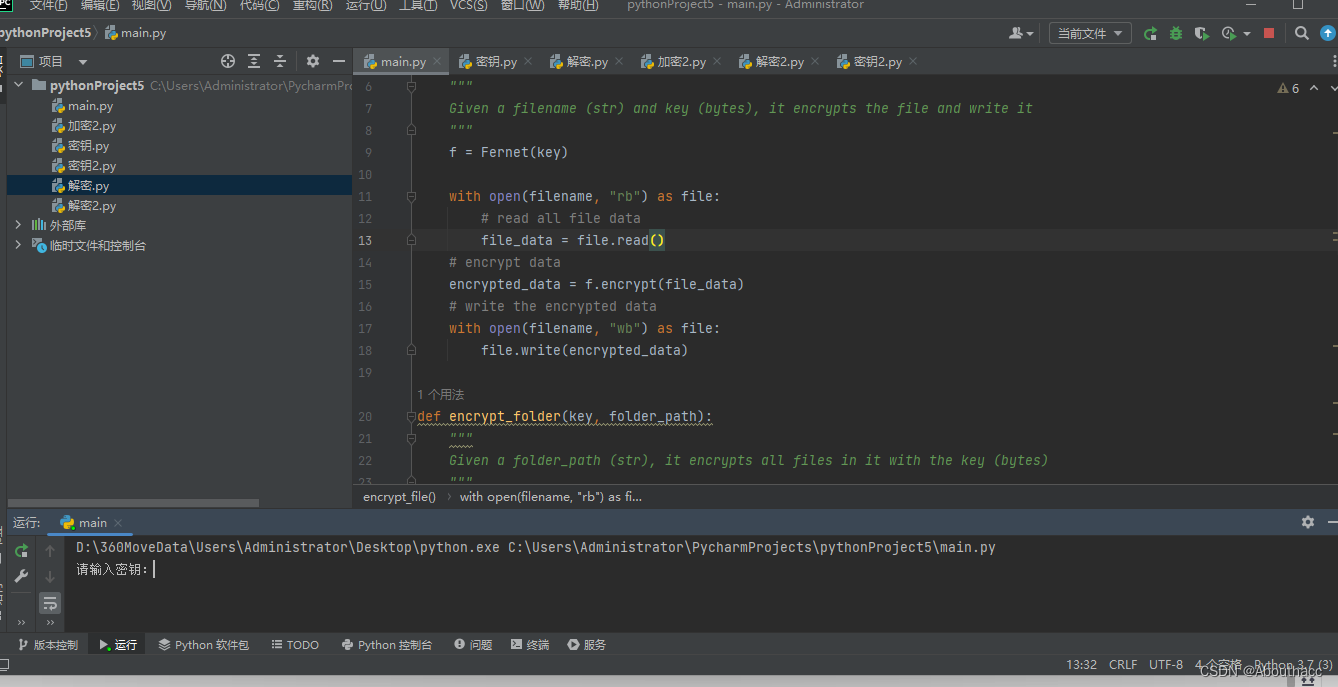Open 服务 tool window
Viewport: 1338px width, 687px height.
(587, 645)
